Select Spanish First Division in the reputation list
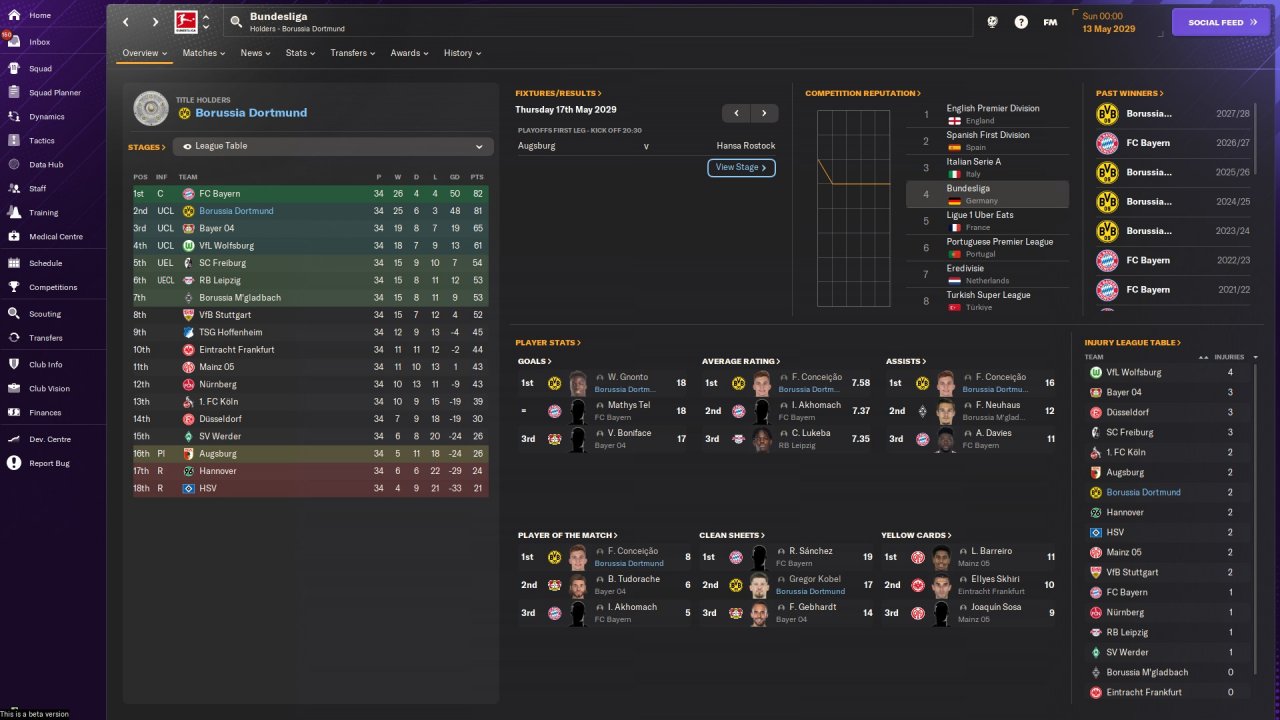1280x720 pixels. click(987, 141)
